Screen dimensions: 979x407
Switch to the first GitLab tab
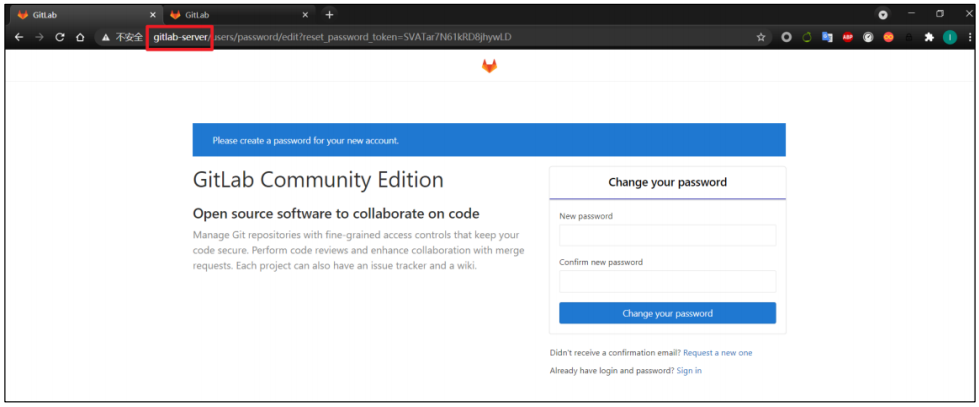[x=87, y=15]
